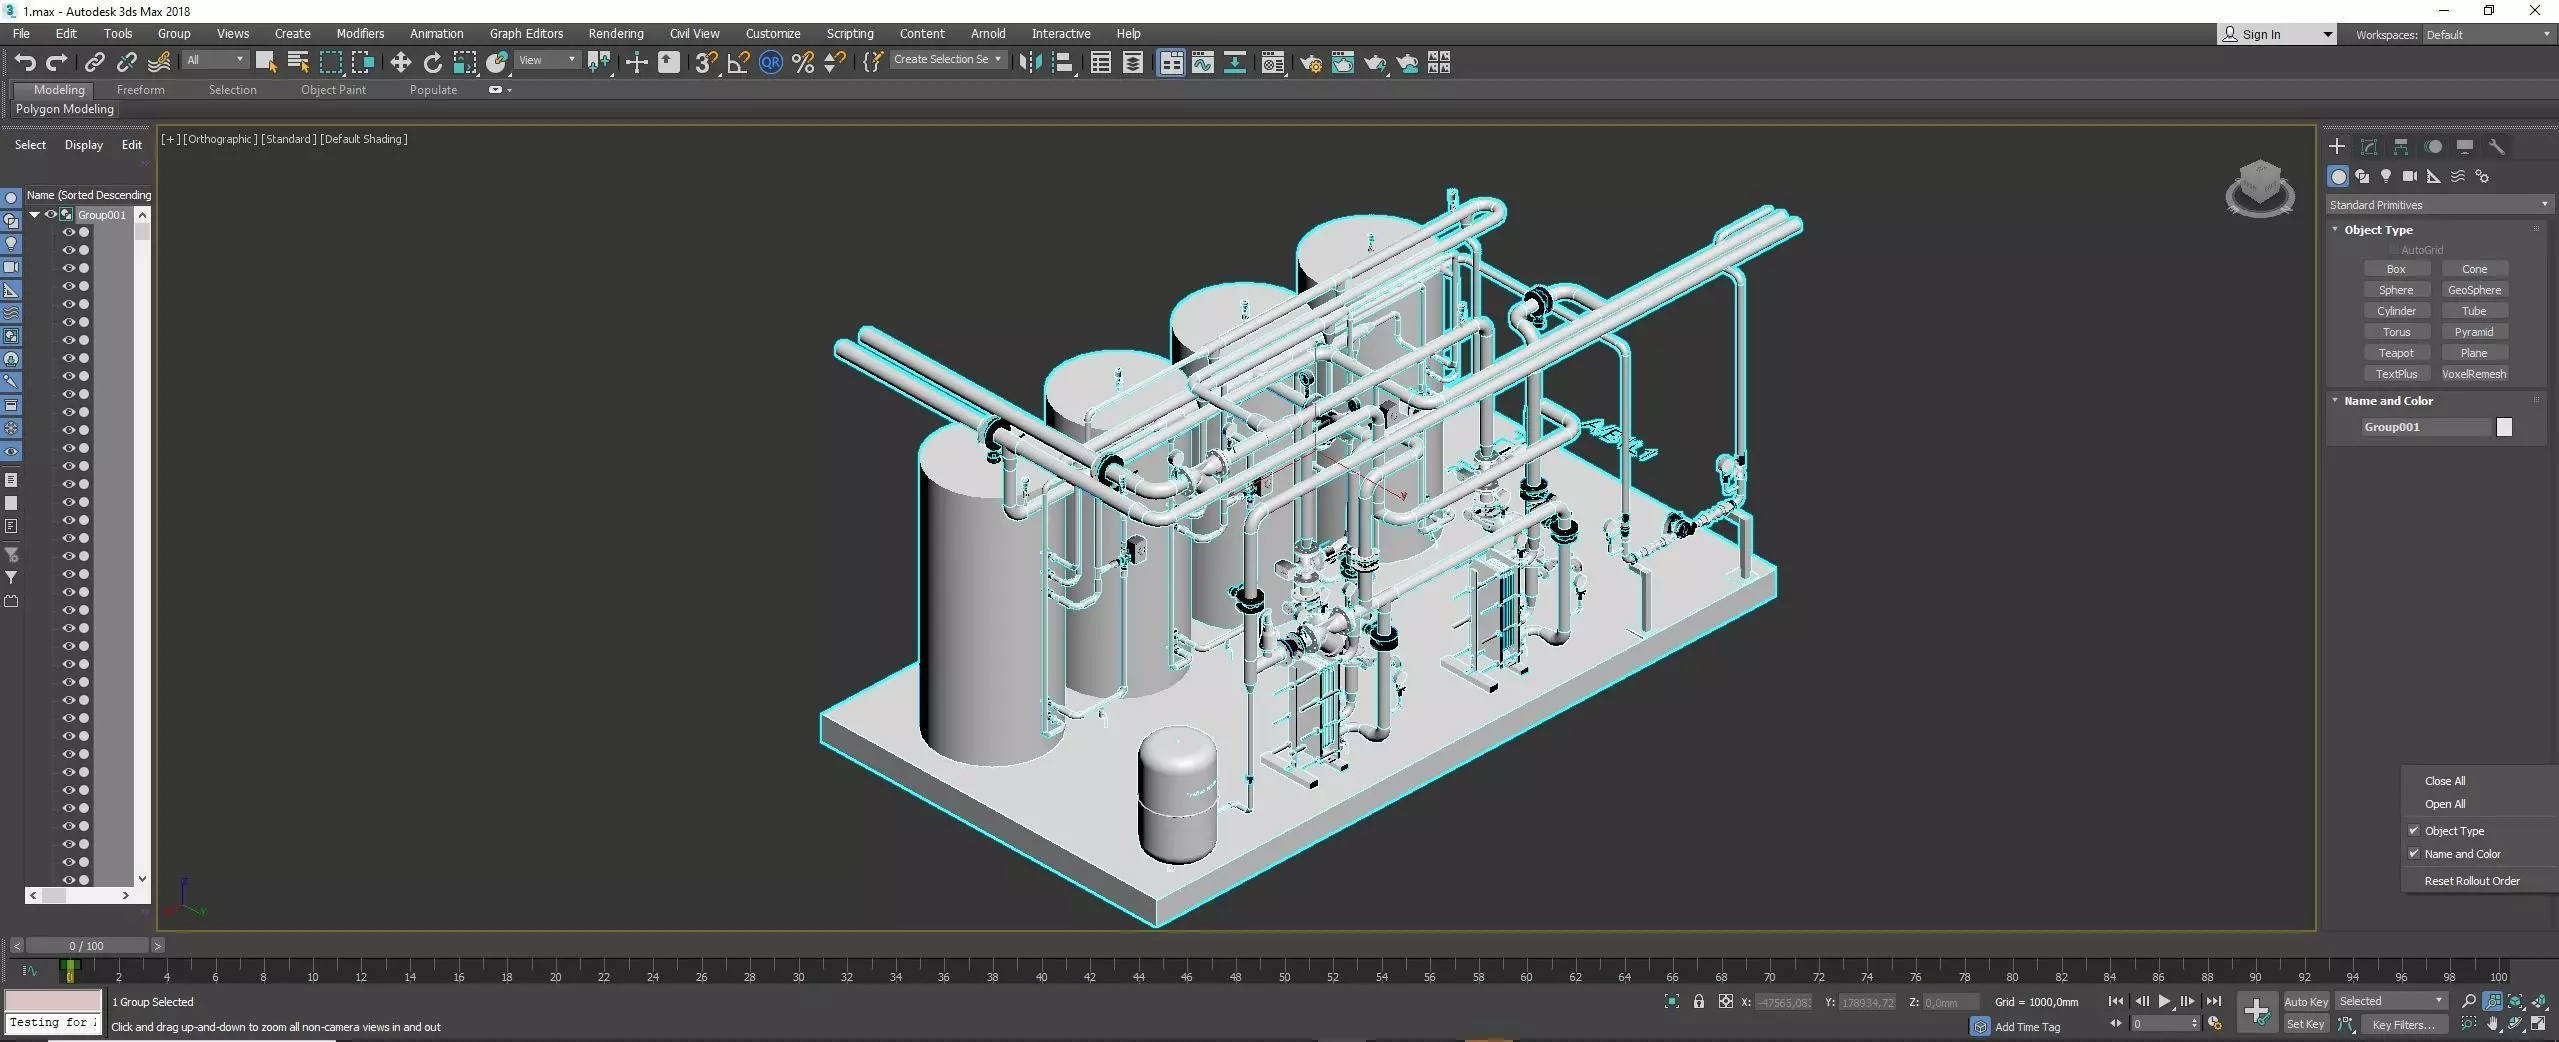Open Key Filters dialog
2559x1042 pixels.
point(2403,1024)
